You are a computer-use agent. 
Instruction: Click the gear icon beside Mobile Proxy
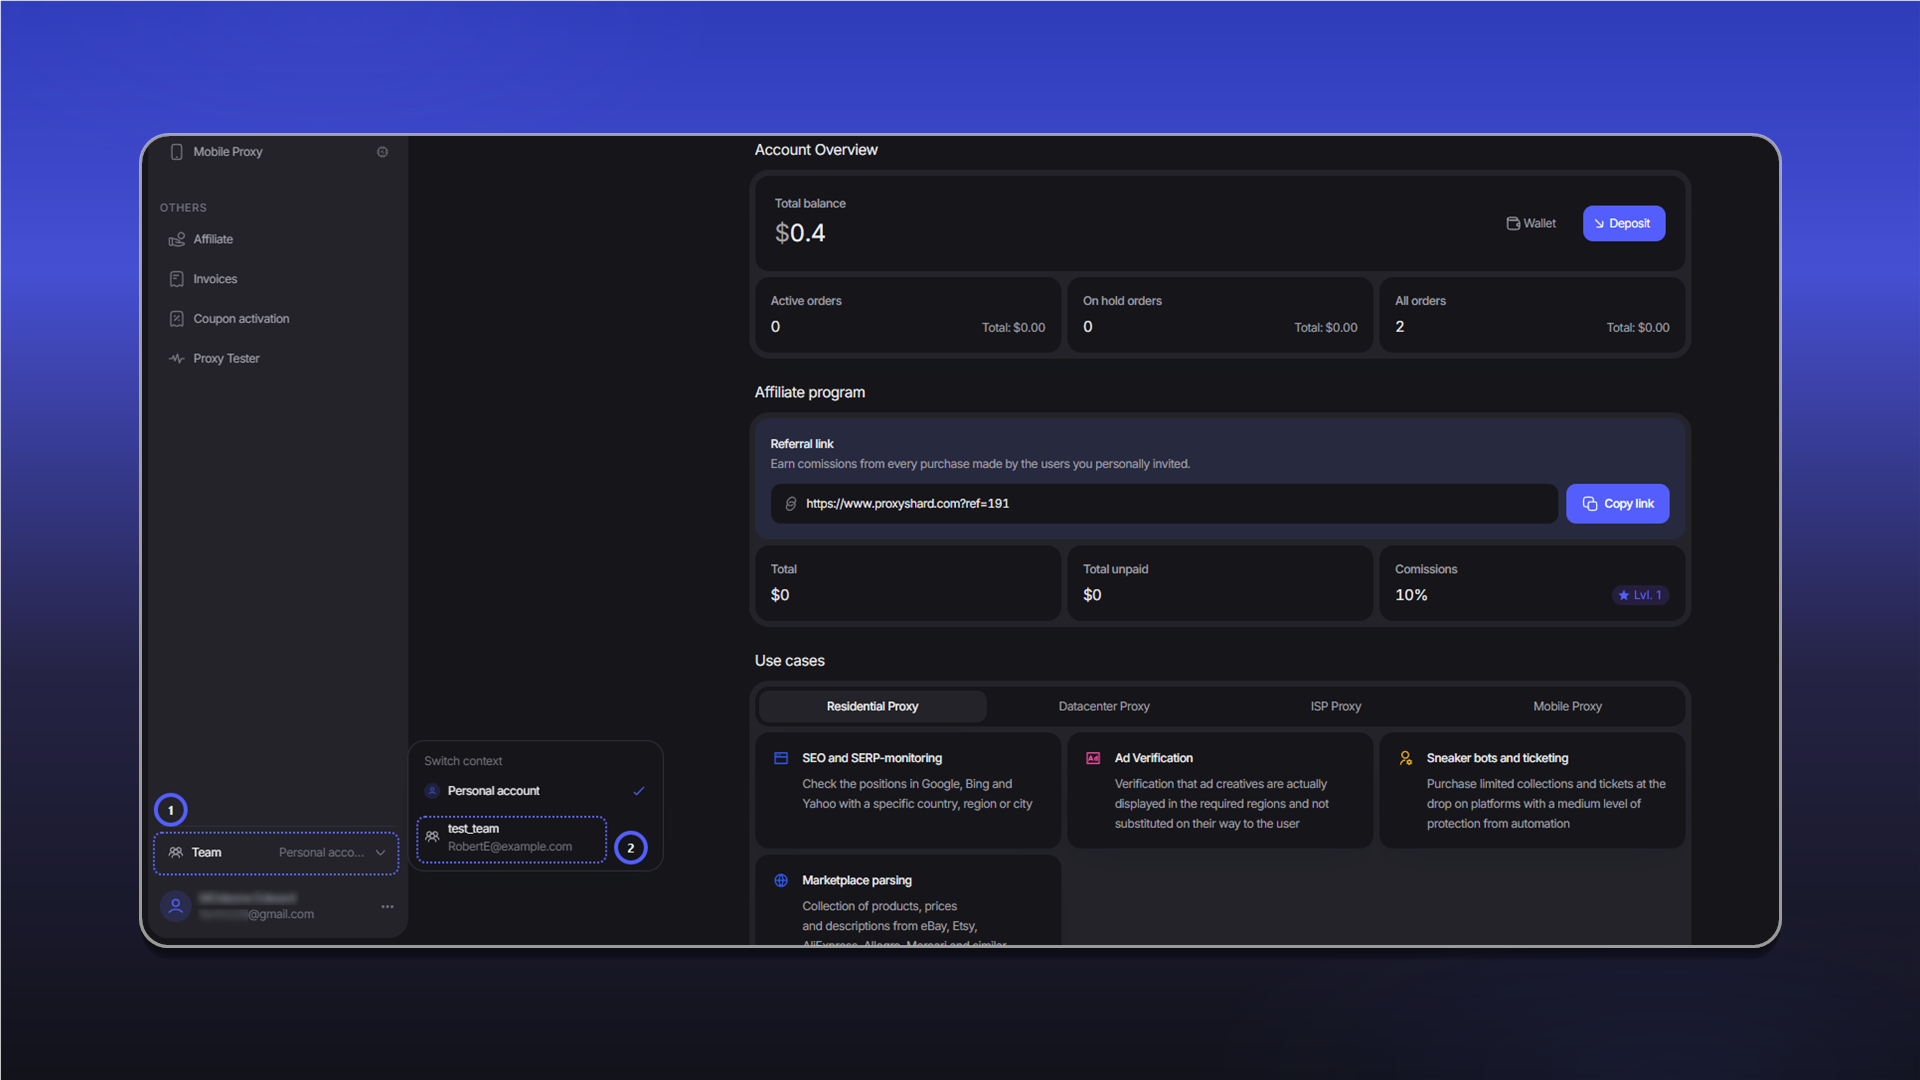[x=382, y=152]
